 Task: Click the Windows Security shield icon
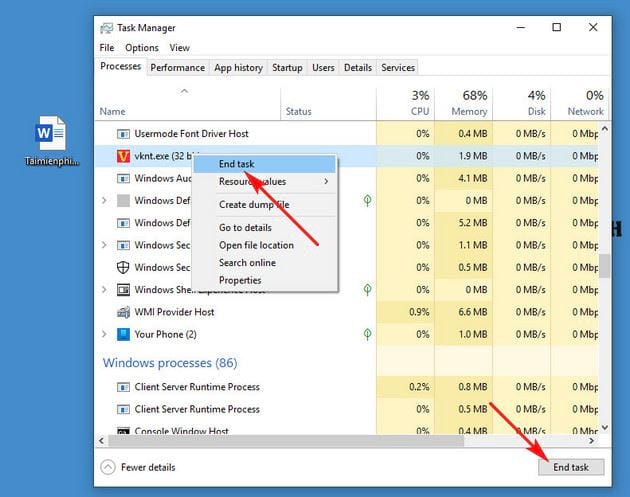click(x=123, y=268)
